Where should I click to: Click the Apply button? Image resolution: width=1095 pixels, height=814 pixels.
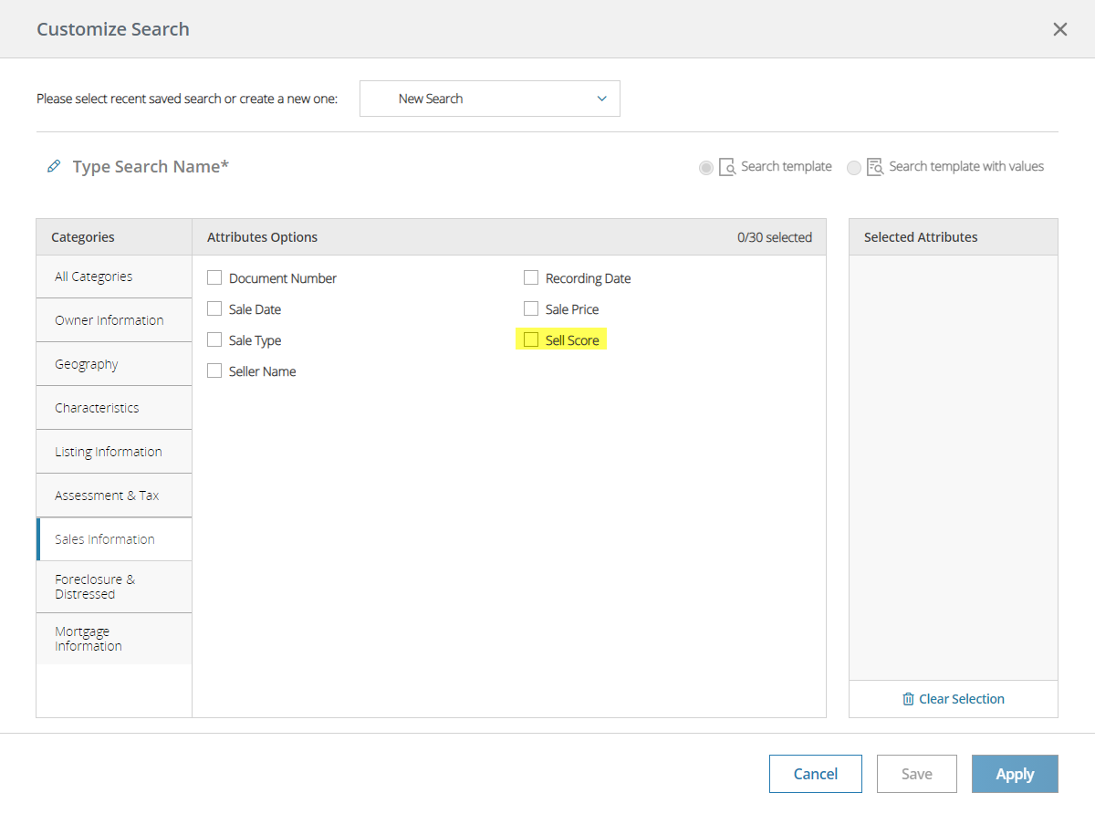point(1014,773)
